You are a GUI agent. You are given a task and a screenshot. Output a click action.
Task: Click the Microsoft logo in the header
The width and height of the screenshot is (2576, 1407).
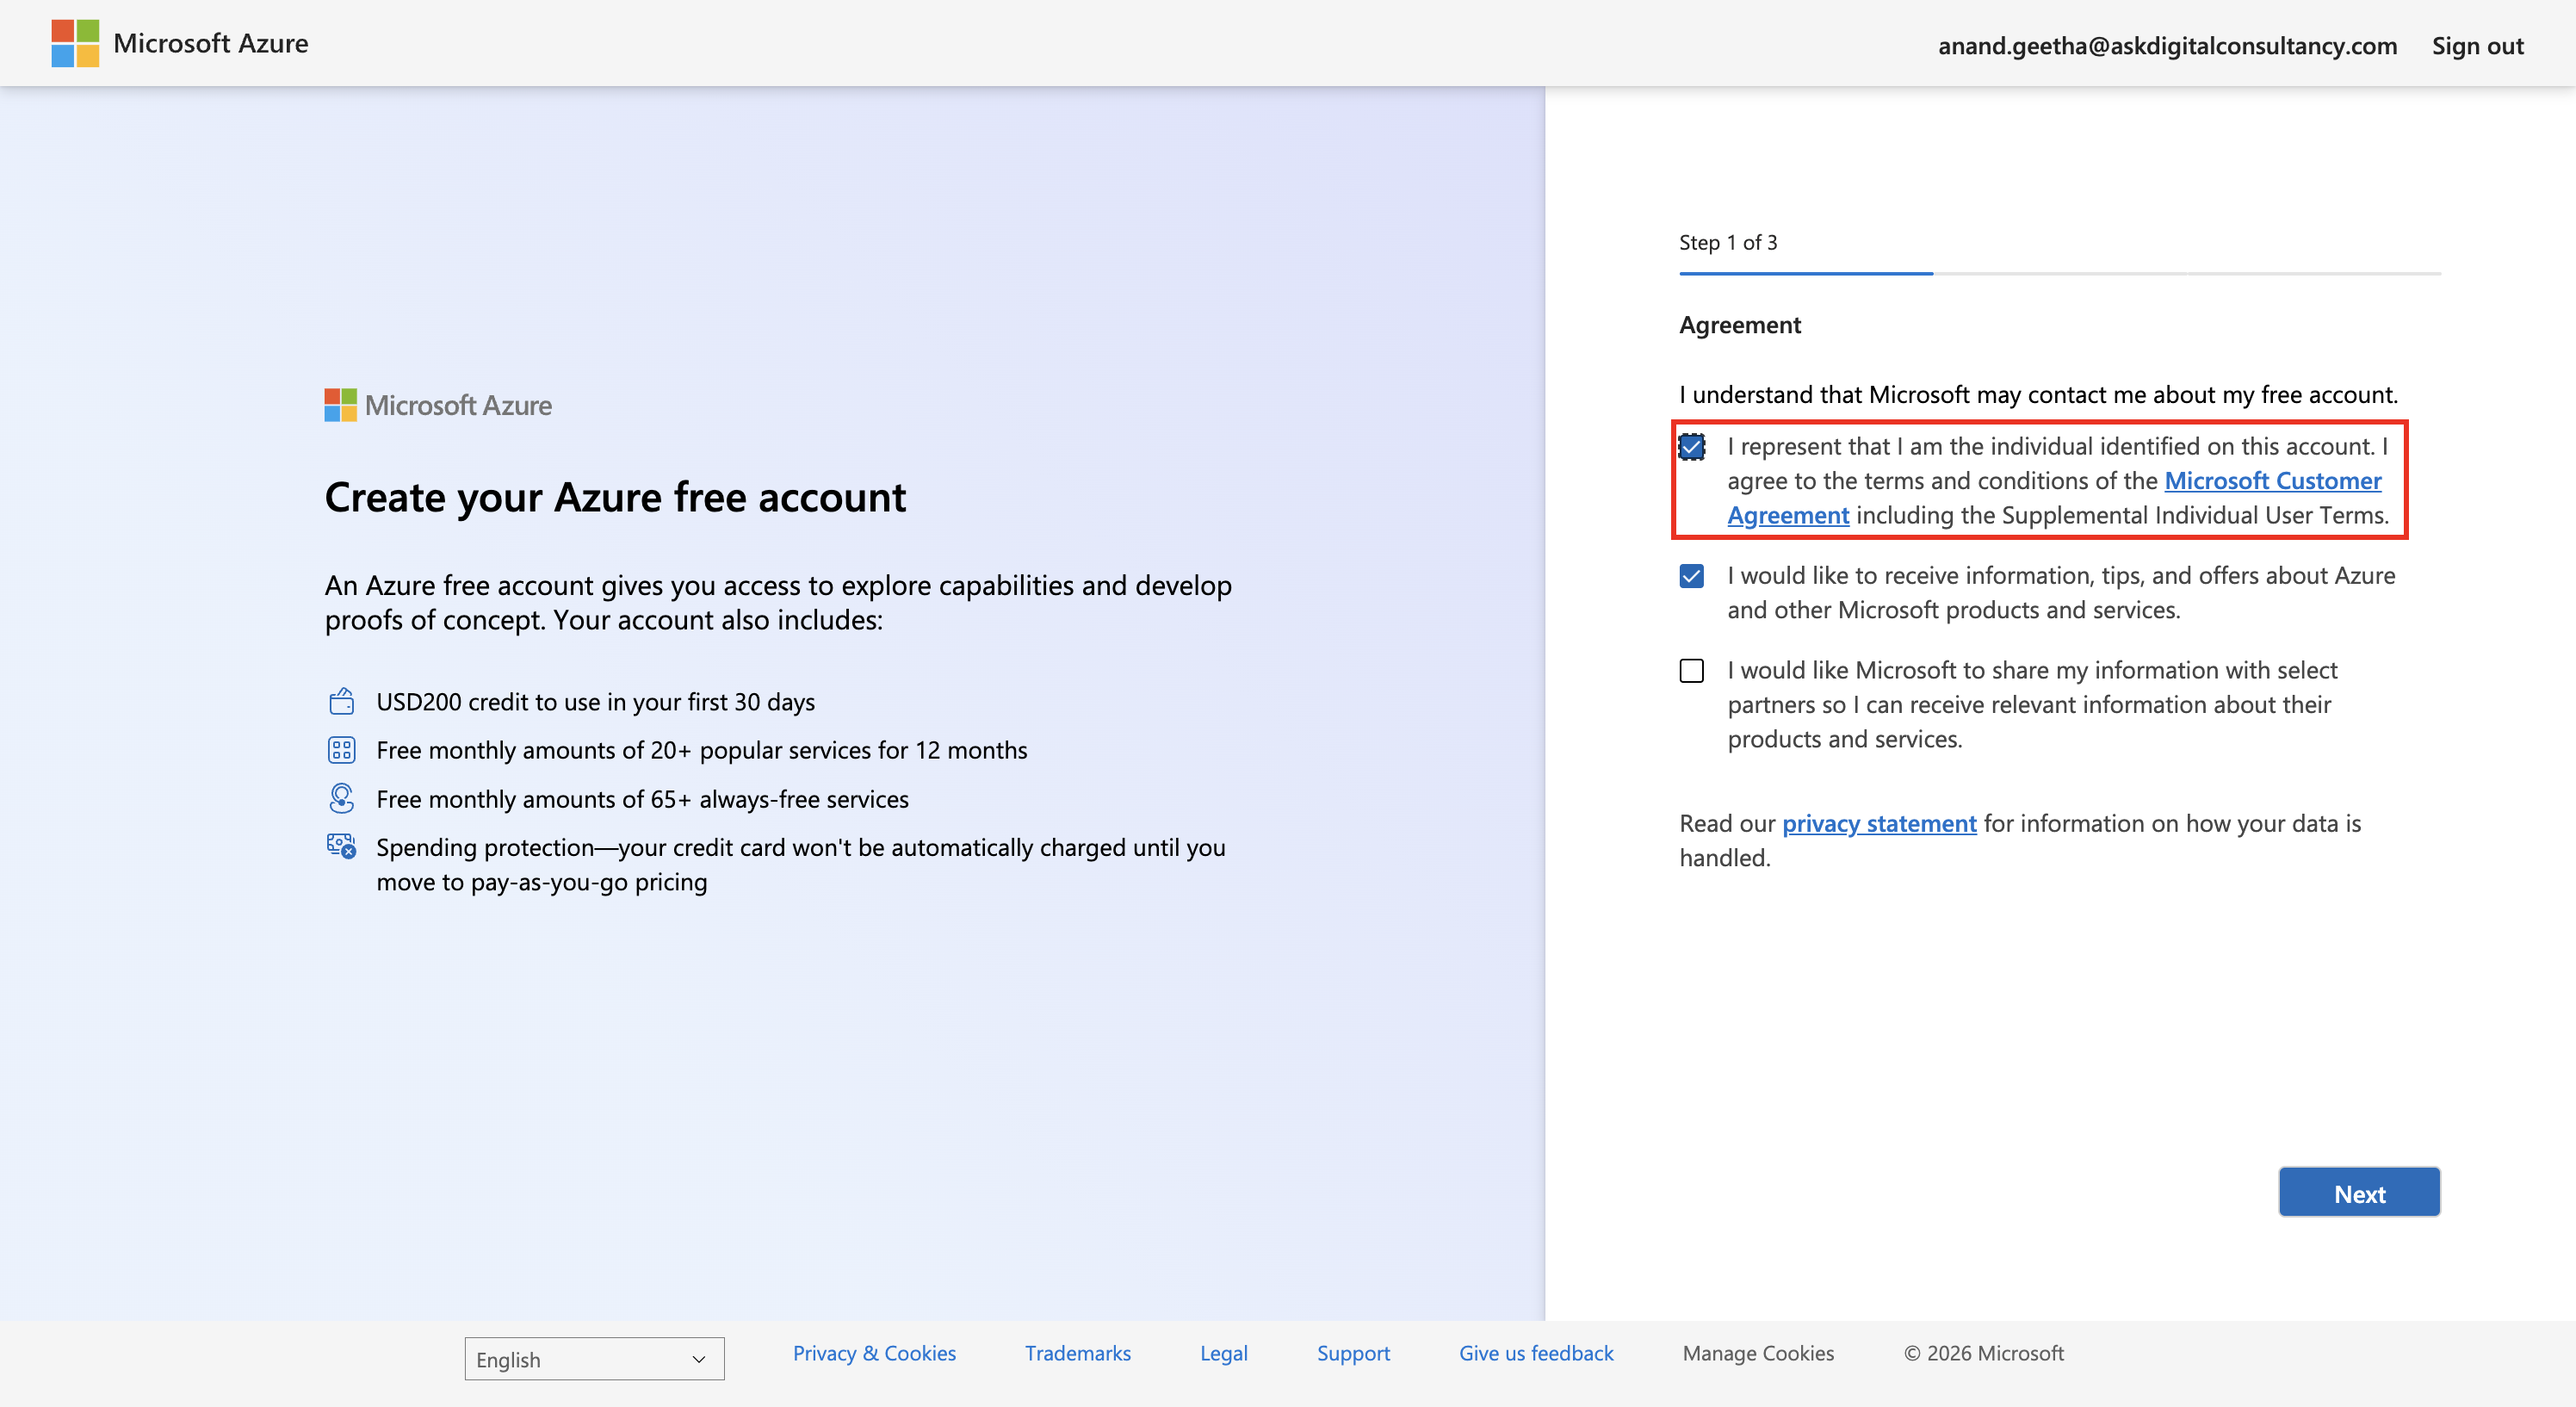(x=75, y=43)
